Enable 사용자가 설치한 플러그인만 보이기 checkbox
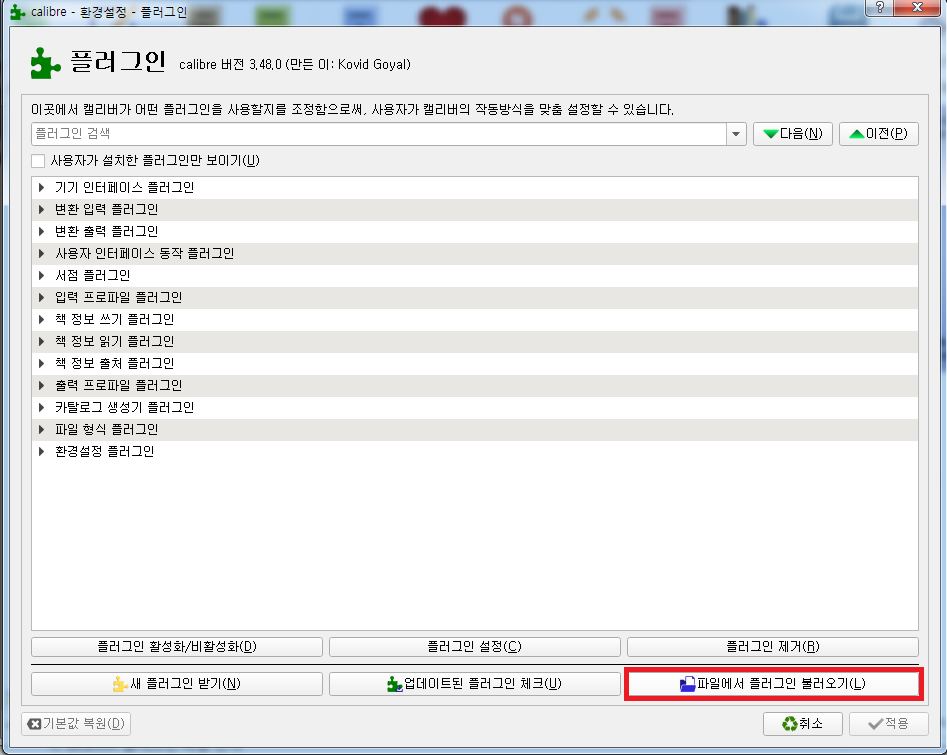Screen dimensions: 947x755 tap(38, 161)
